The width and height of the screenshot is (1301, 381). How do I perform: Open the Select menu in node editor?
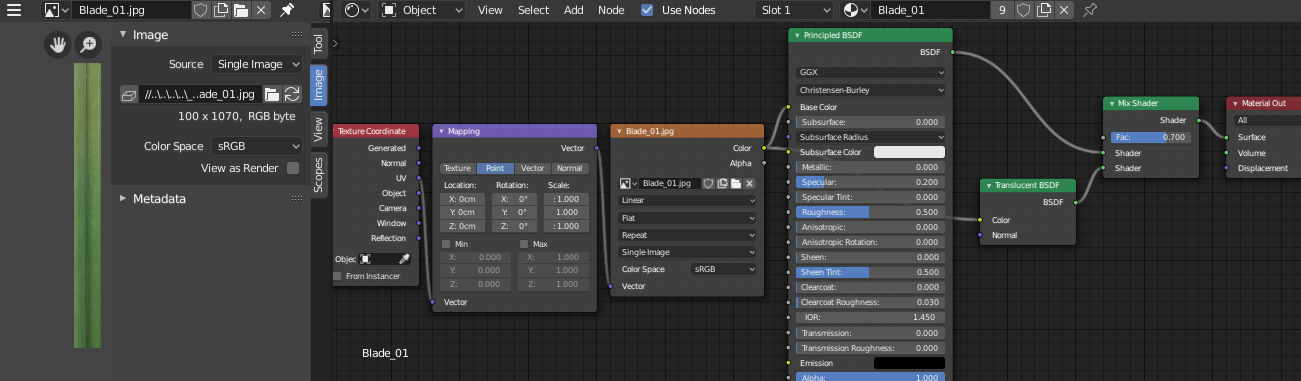533,10
